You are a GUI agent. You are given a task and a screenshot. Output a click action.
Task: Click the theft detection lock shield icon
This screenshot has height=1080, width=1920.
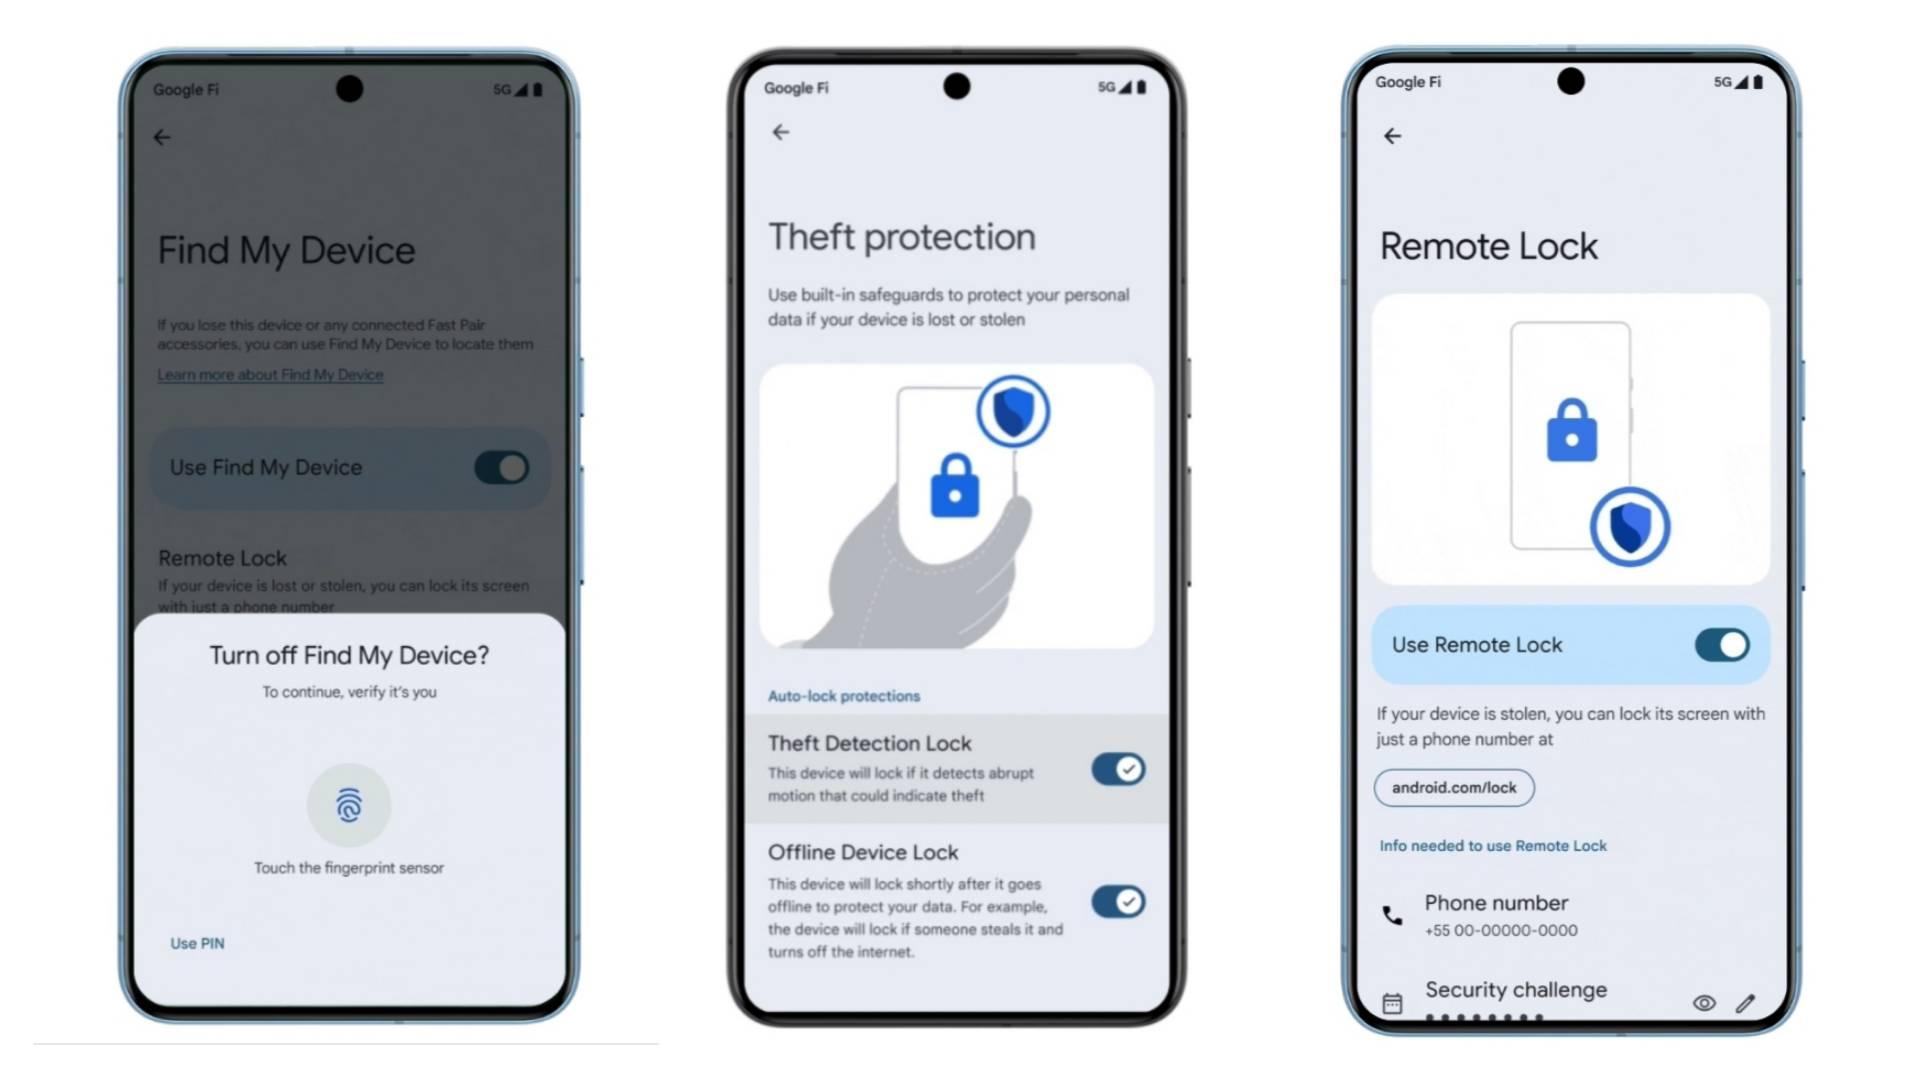pos(1014,411)
